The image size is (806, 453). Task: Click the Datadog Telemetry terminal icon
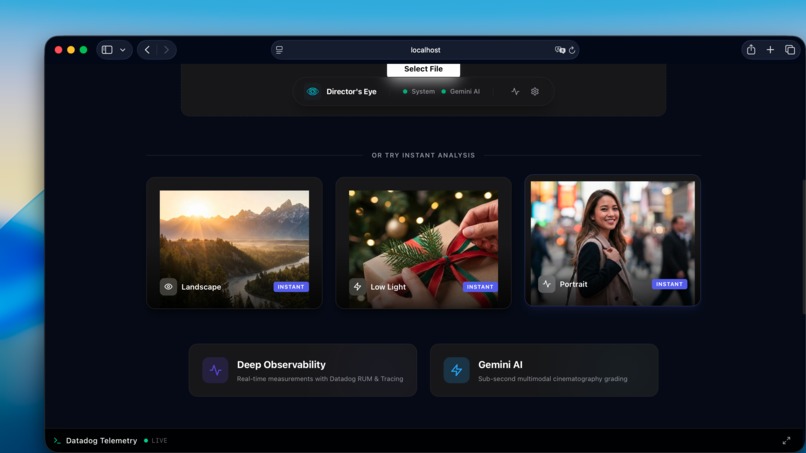(57, 441)
